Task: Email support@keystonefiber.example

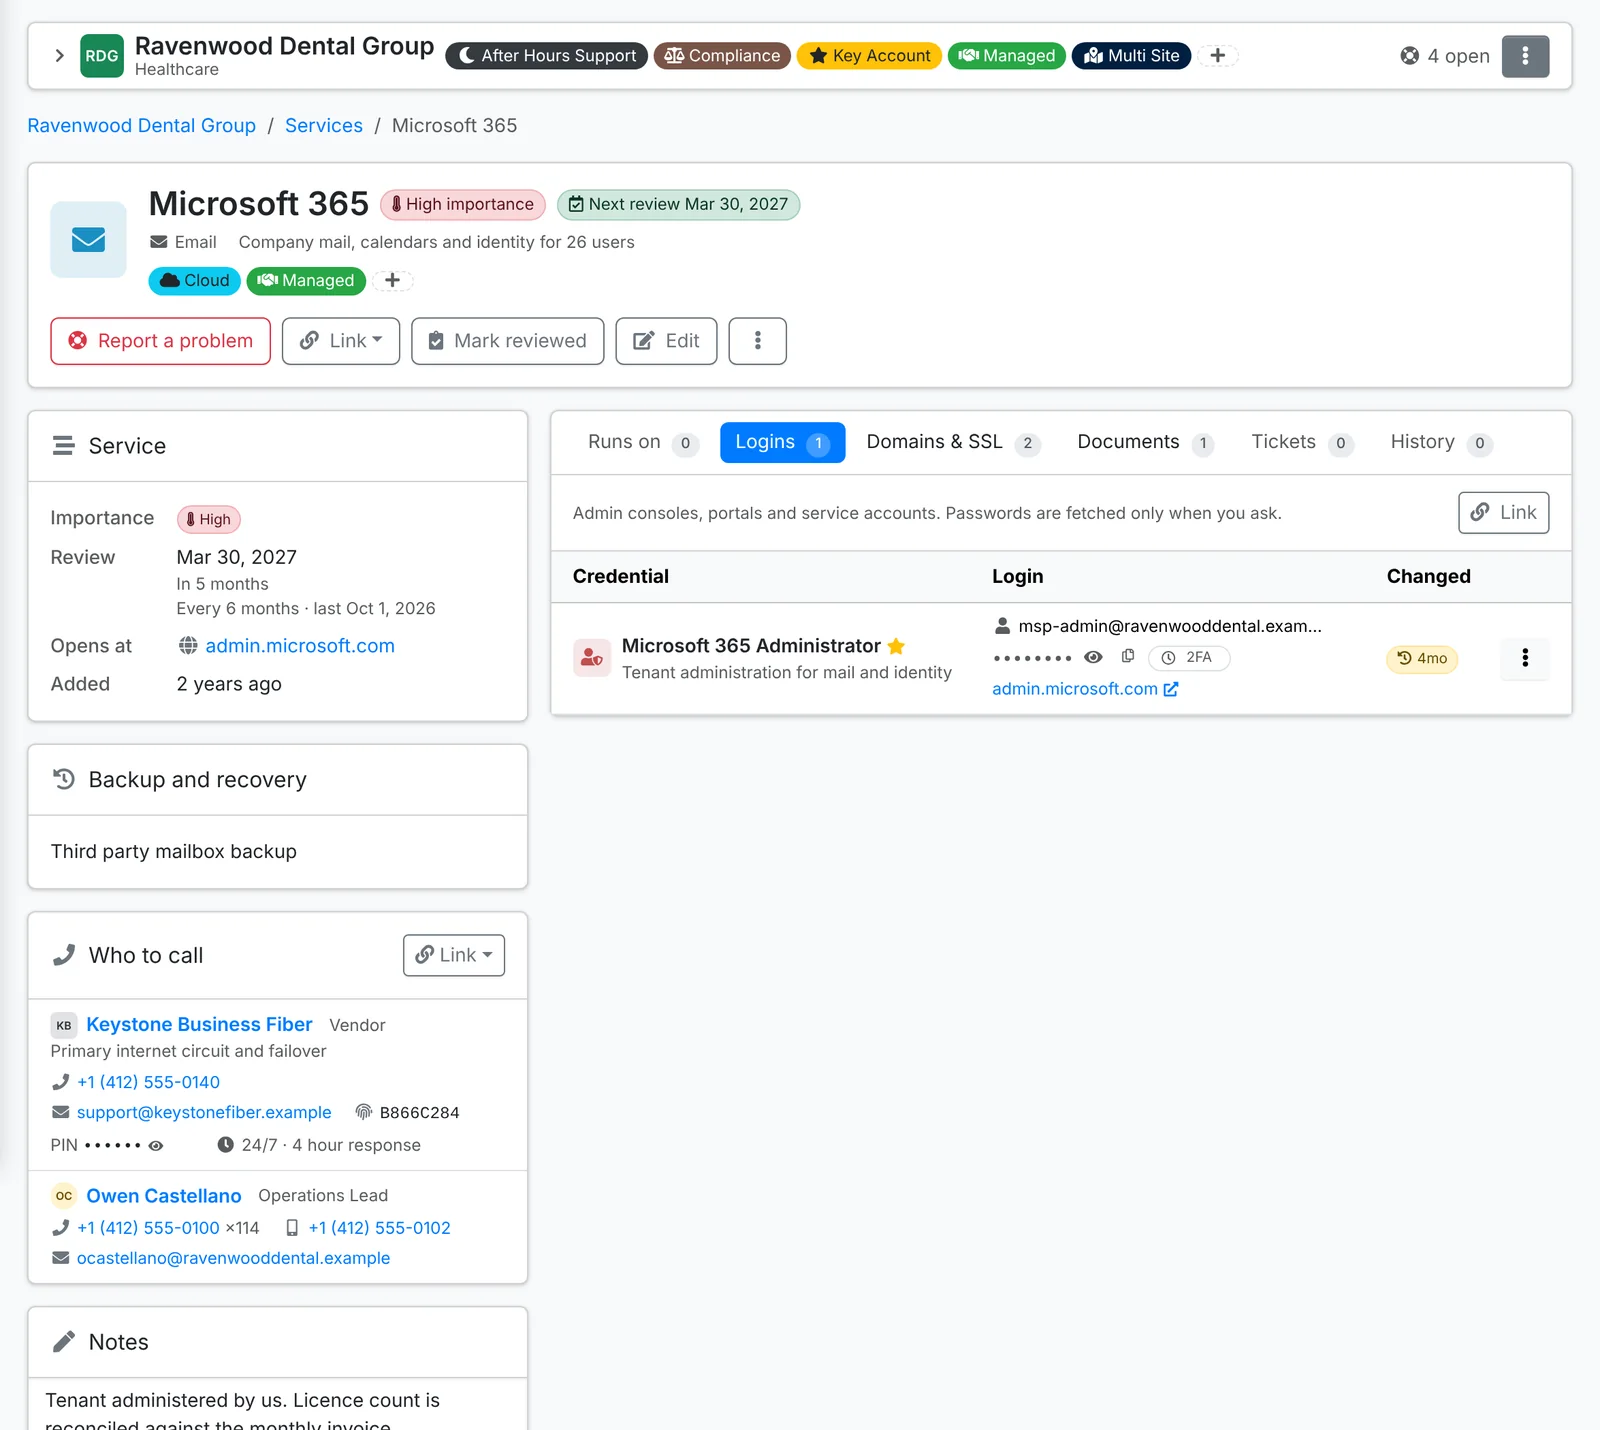Action: point(204,1112)
